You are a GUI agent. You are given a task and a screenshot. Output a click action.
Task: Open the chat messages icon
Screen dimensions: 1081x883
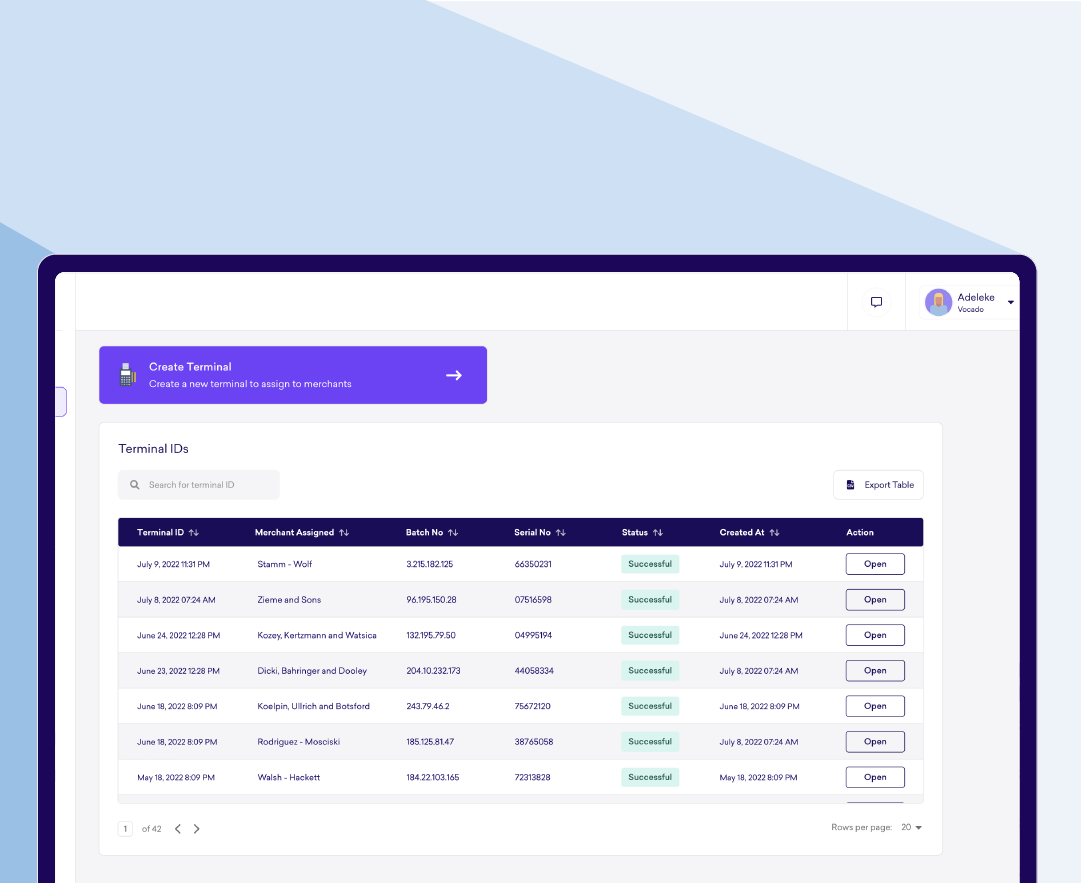coord(876,302)
